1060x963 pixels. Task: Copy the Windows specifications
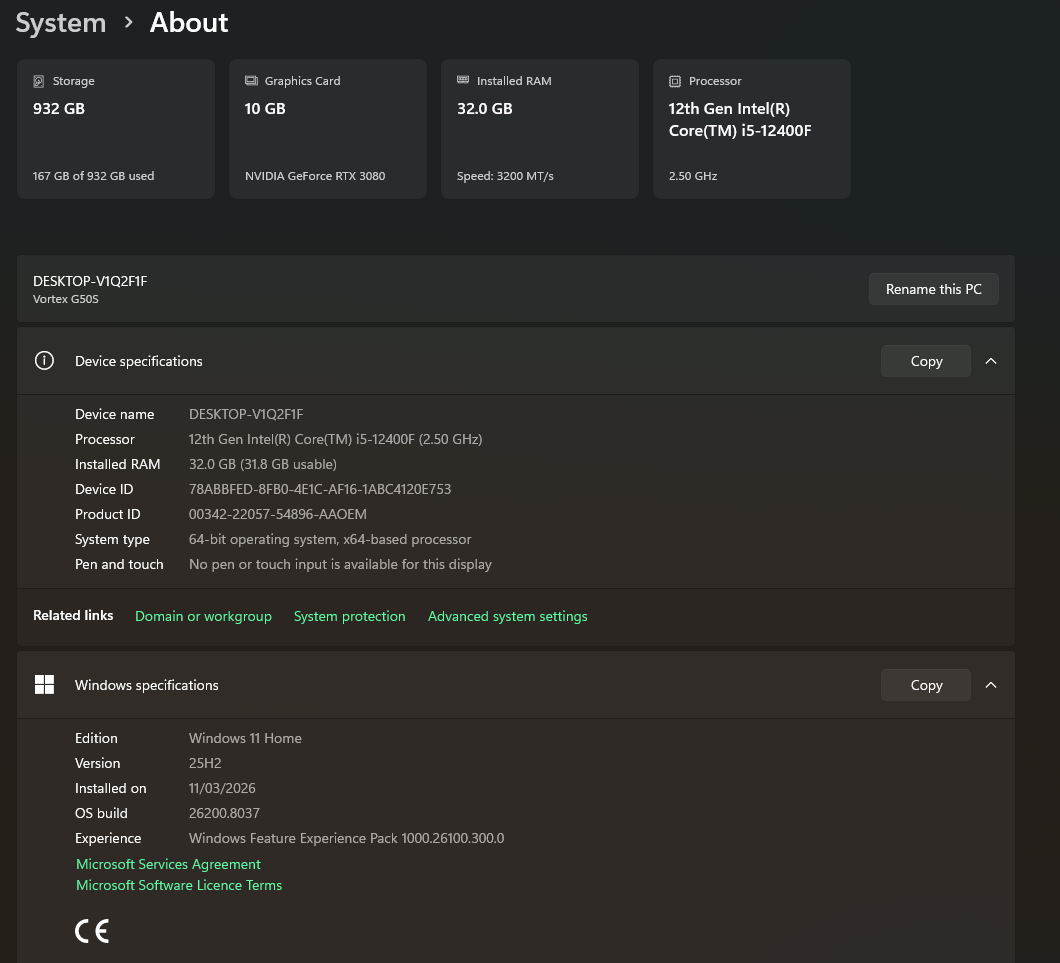(x=925, y=684)
